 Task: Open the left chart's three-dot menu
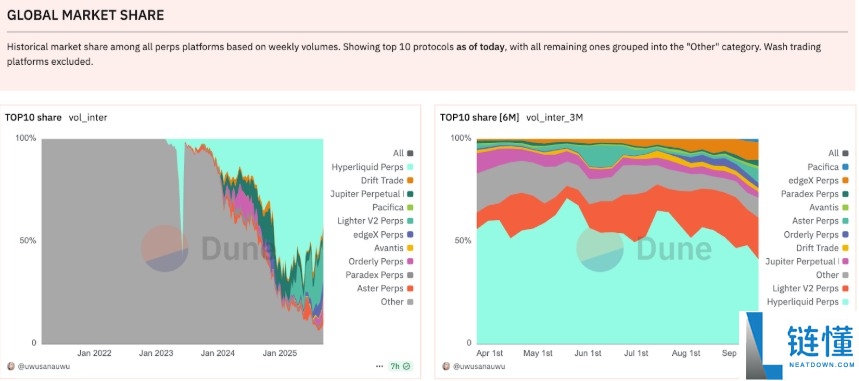coord(380,366)
